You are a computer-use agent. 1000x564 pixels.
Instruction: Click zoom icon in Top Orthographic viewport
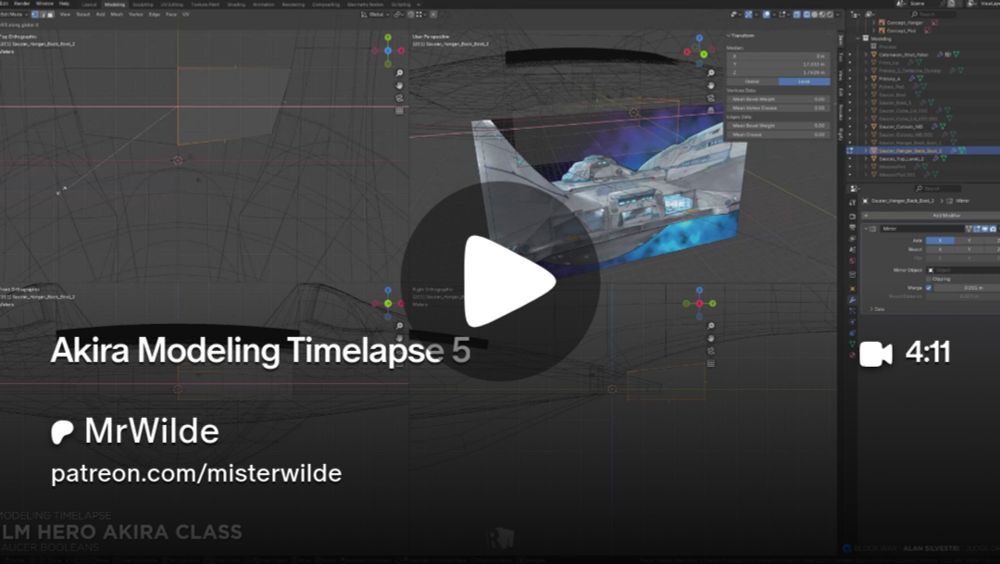click(399, 73)
